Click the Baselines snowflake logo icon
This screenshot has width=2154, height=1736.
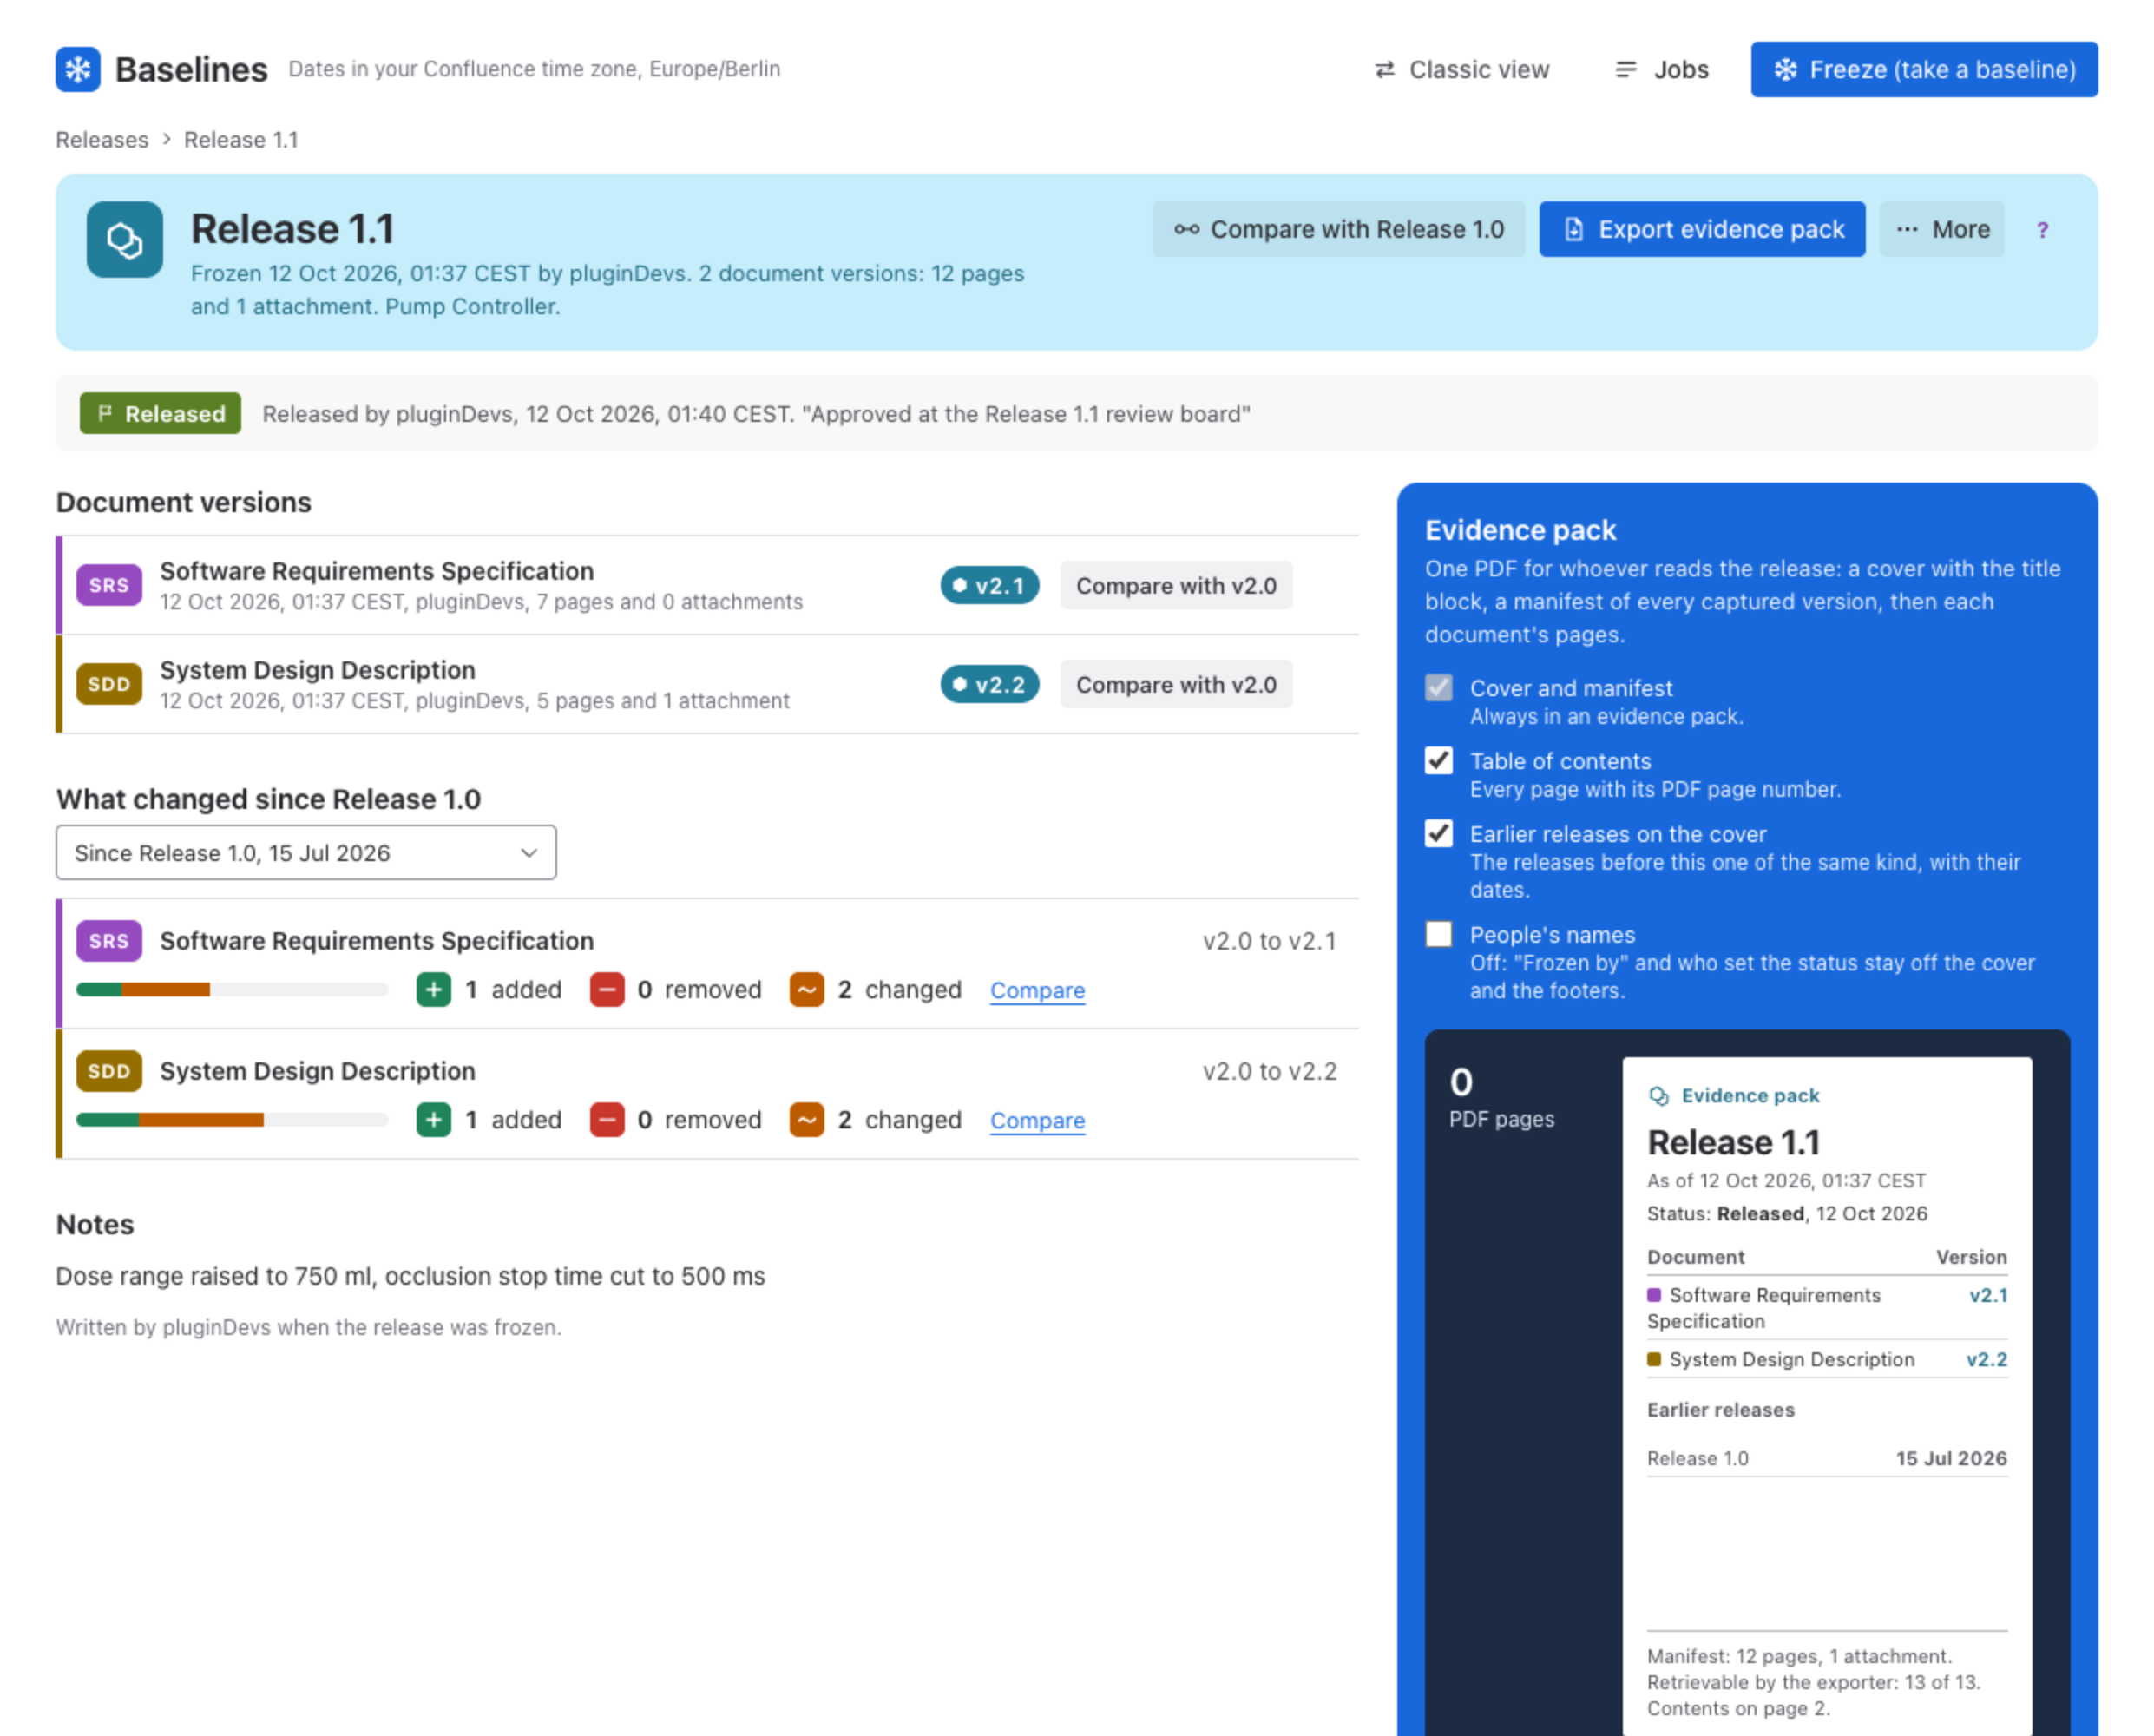[x=78, y=69]
